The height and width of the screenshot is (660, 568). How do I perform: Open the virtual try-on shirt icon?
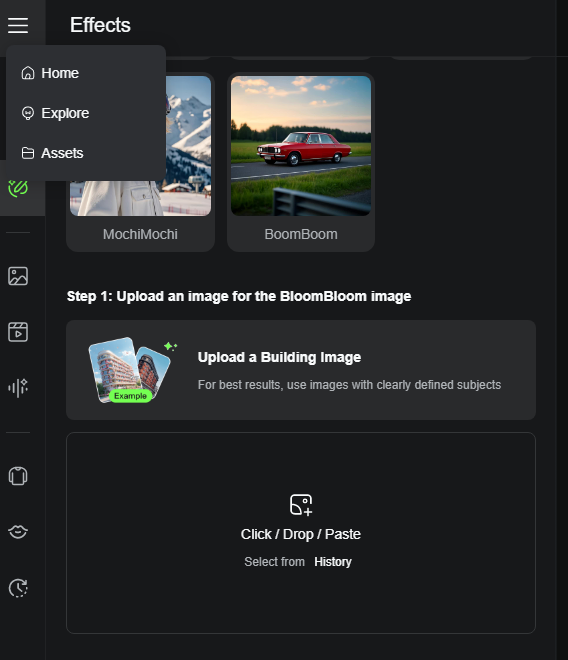click(x=18, y=476)
